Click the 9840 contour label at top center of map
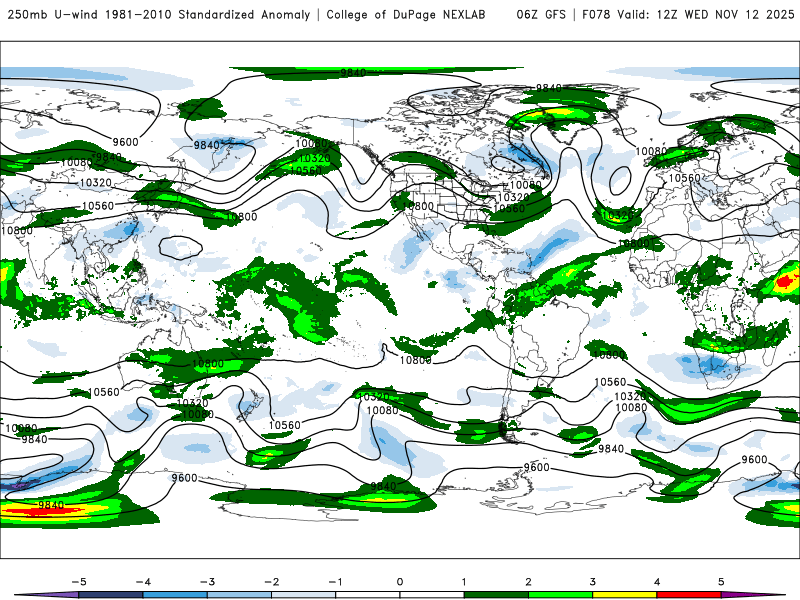 pyautogui.click(x=353, y=73)
